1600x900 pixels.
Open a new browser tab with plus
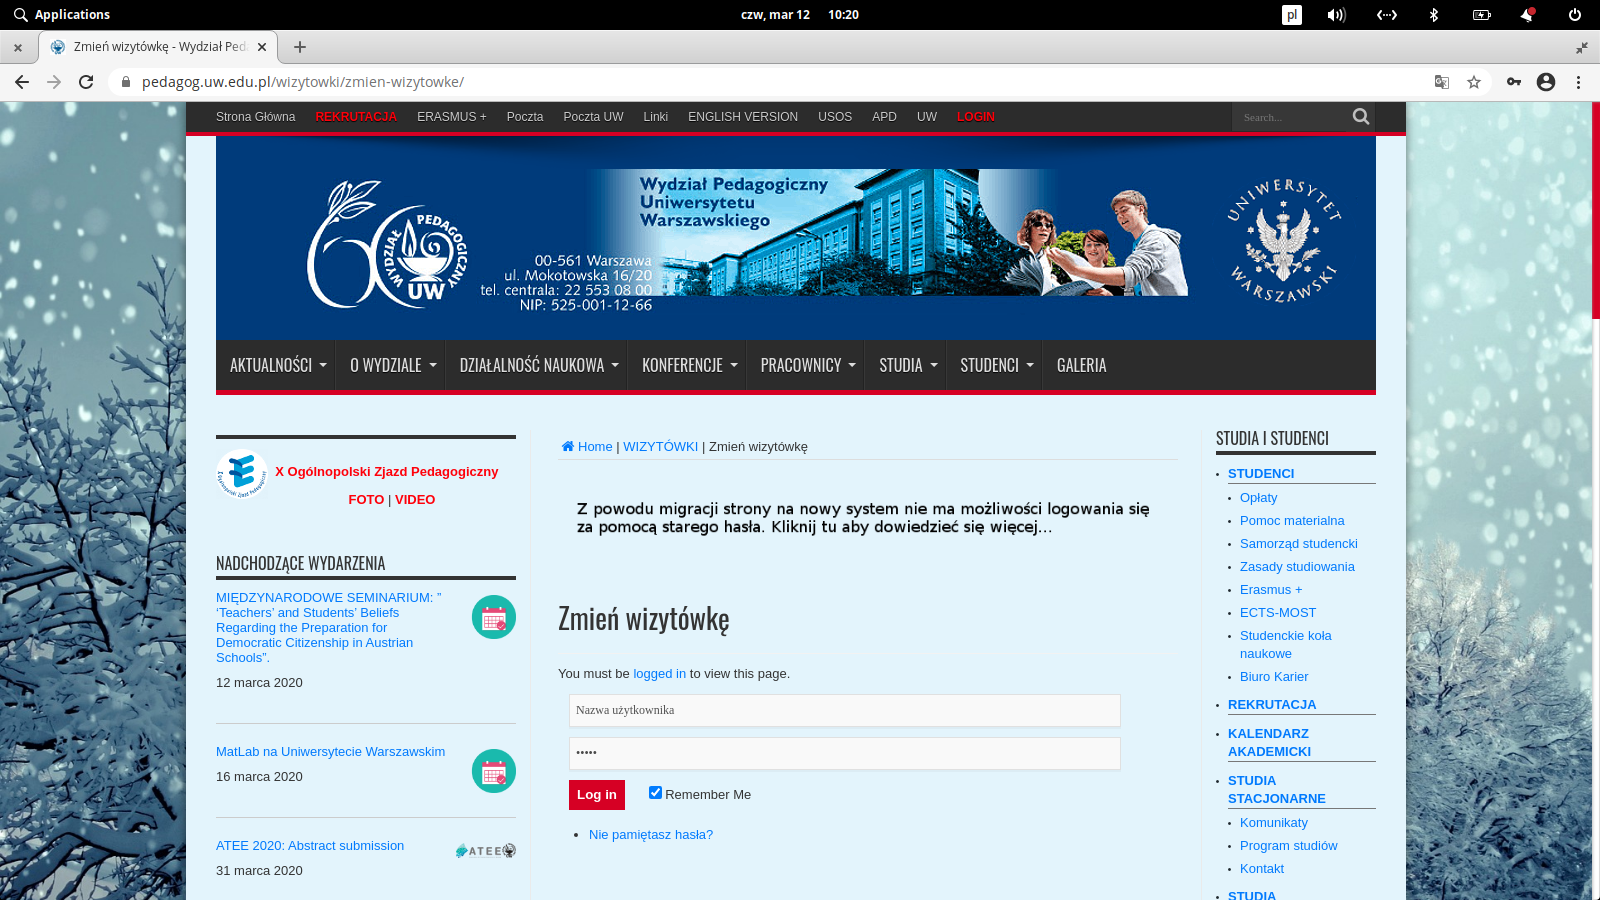pos(300,47)
